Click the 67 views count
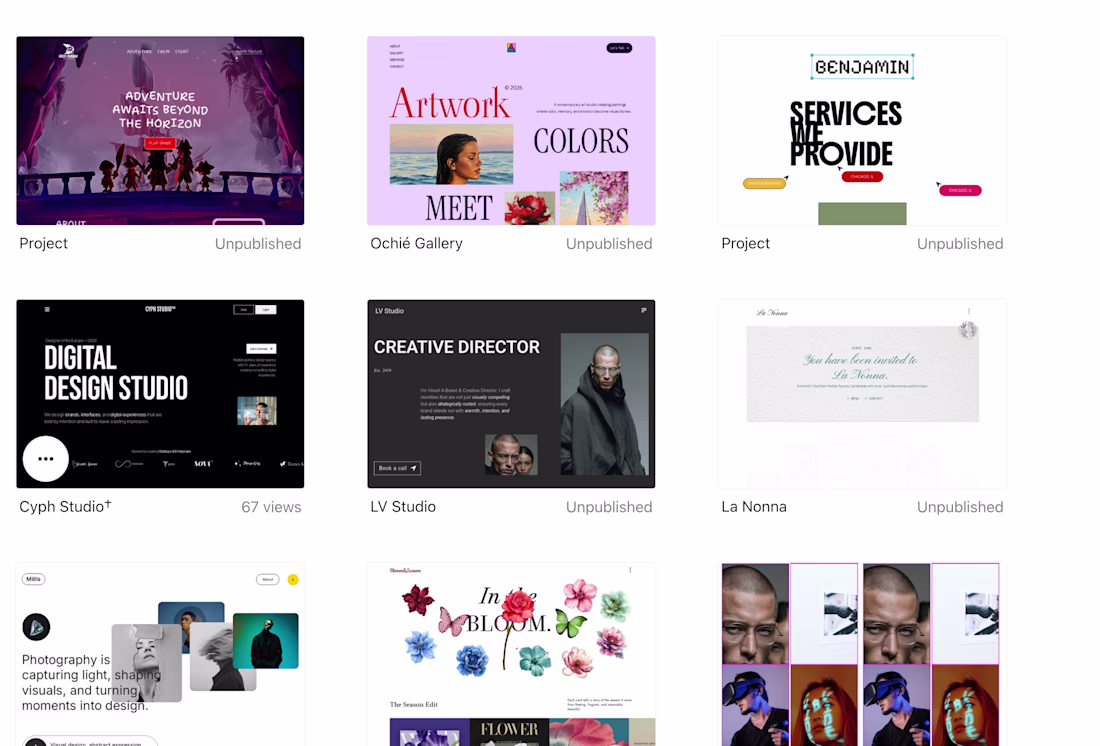 coord(271,507)
